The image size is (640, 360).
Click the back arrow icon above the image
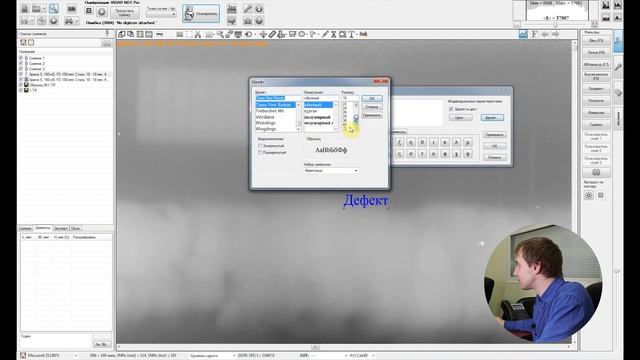(545, 34)
